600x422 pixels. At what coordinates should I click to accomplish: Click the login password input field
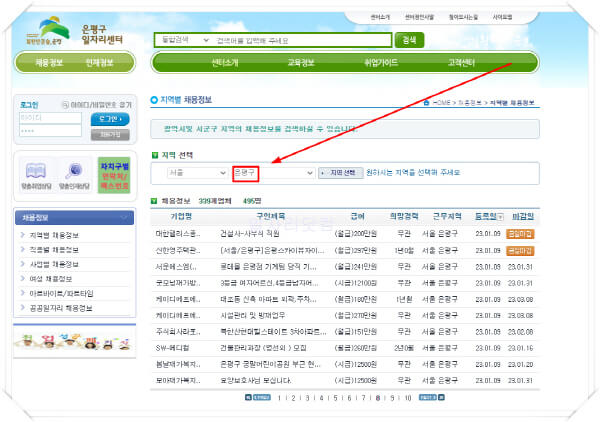point(50,130)
